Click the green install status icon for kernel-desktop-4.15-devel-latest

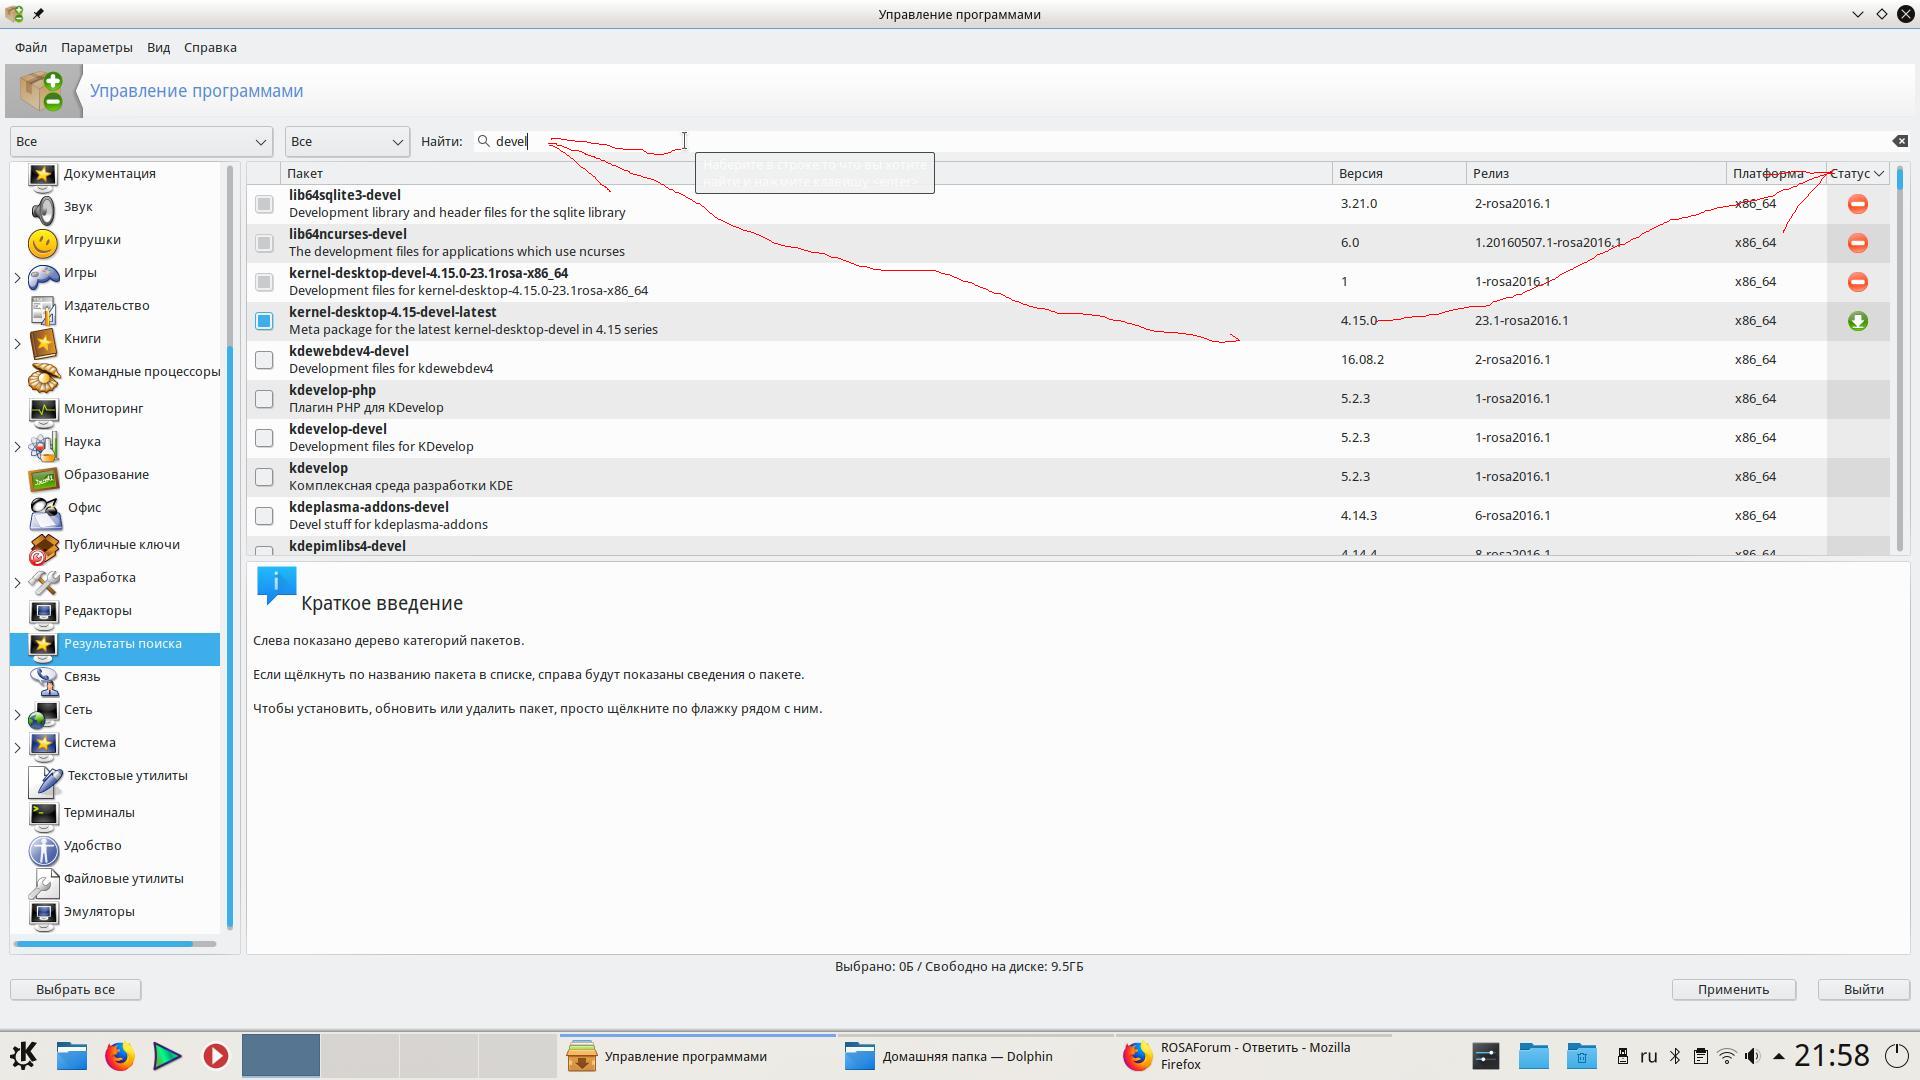click(1857, 321)
